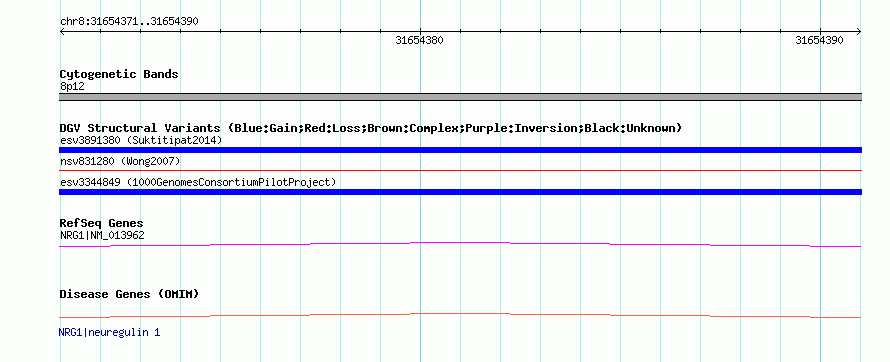Click the orange OMIM disease gene line
Image resolution: width=890 pixels, height=362 pixels.
click(x=460, y=315)
